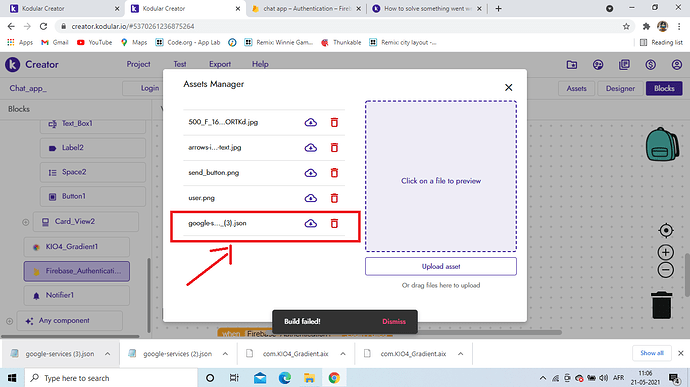
Task: Expand the Card_View2 tree node
Action: click(x=26, y=222)
